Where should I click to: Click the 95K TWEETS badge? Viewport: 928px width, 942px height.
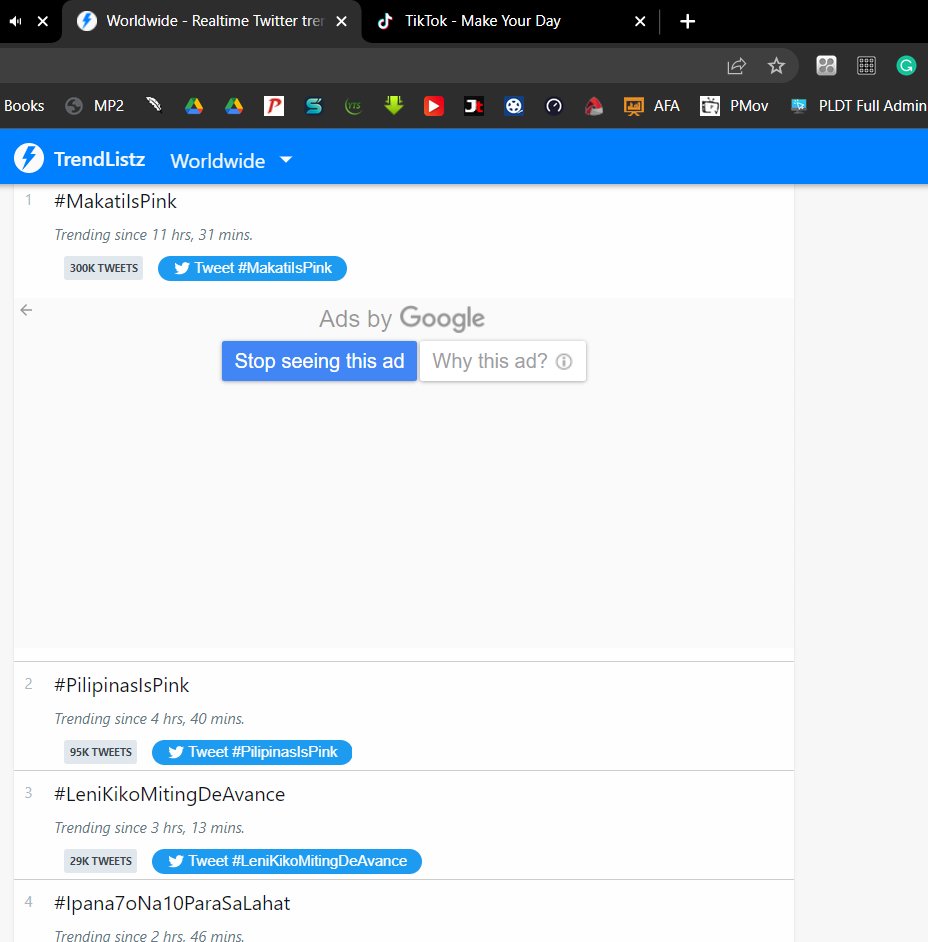coord(100,752)
